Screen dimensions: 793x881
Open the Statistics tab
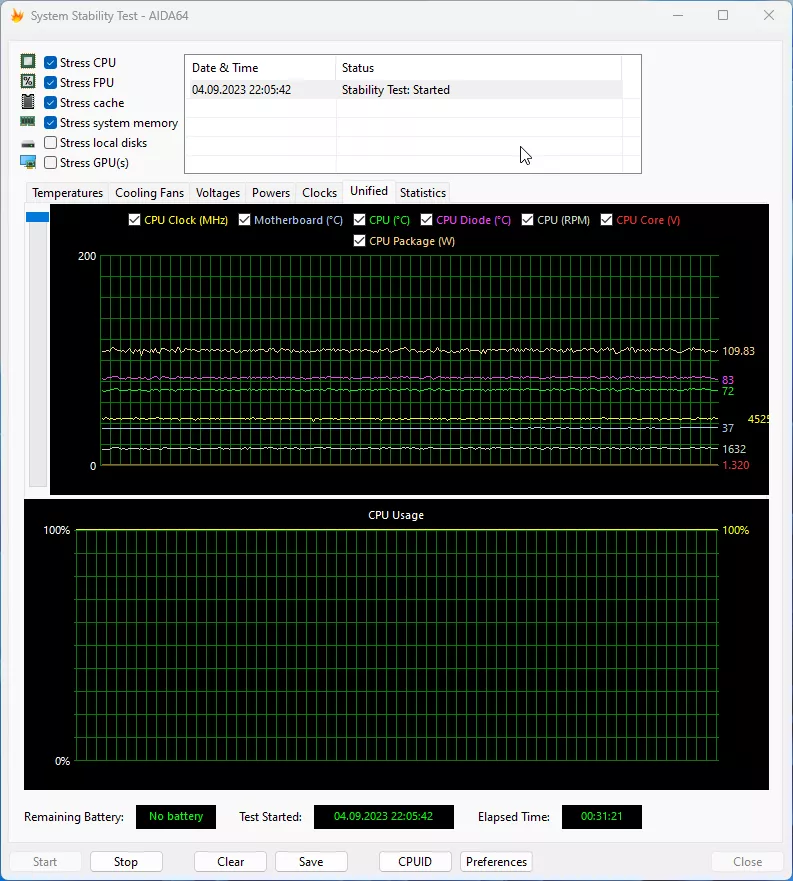click(423, 193)
